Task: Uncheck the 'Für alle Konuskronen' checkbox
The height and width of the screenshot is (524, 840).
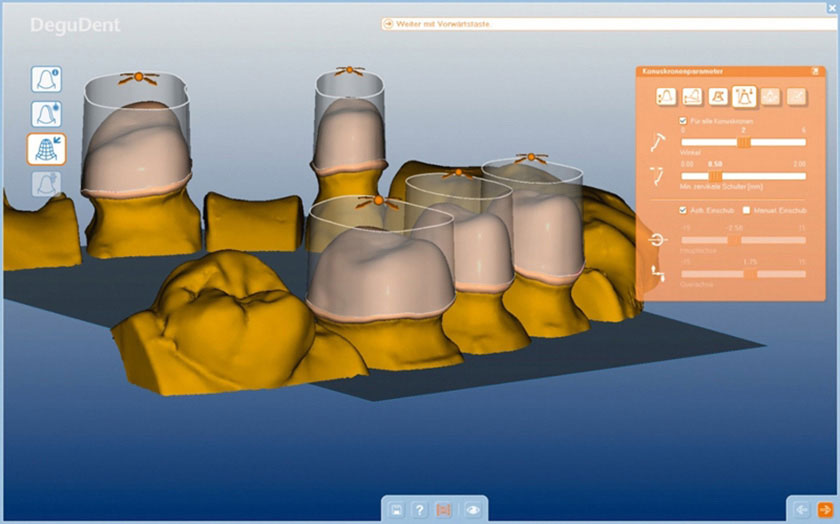Action: point(683,121)
